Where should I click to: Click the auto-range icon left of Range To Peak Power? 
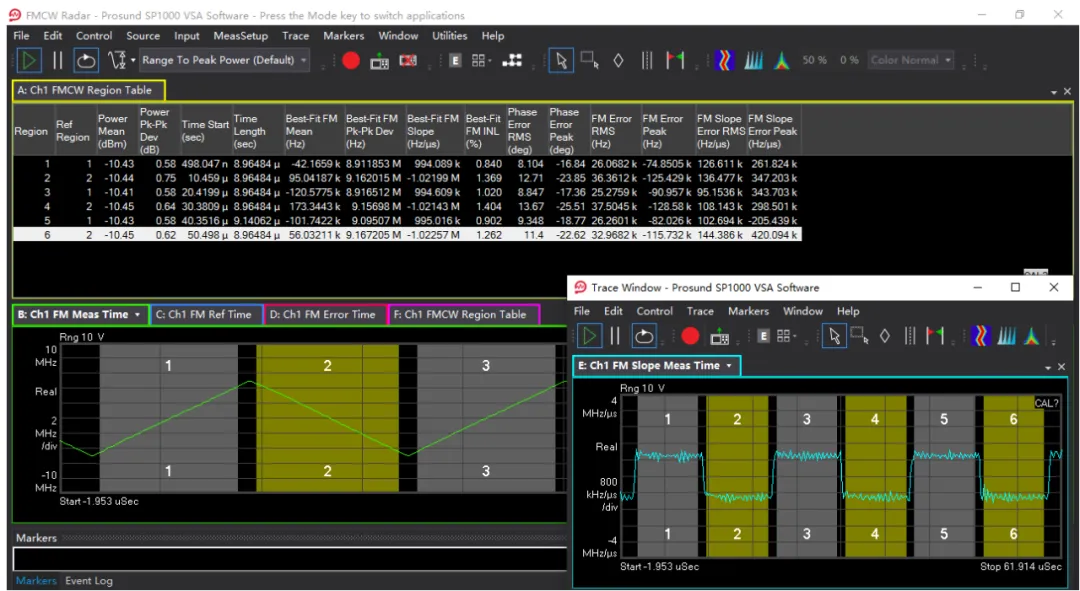pos(116,61)
